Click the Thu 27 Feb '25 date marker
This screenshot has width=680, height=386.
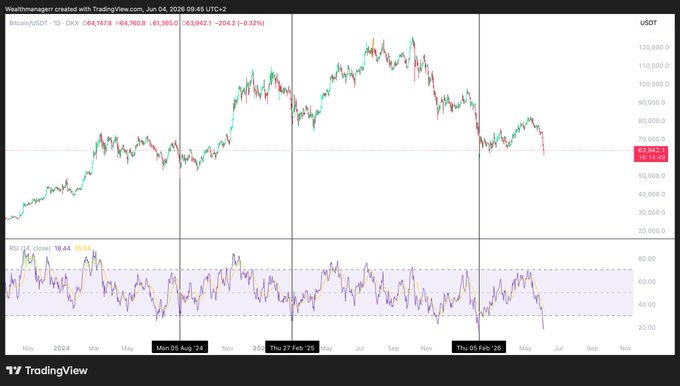click(x=292, y=347)
